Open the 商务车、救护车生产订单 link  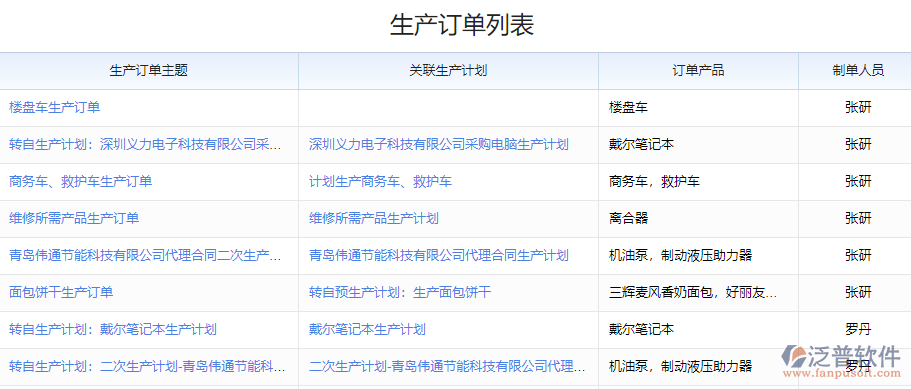pos(81,181)
